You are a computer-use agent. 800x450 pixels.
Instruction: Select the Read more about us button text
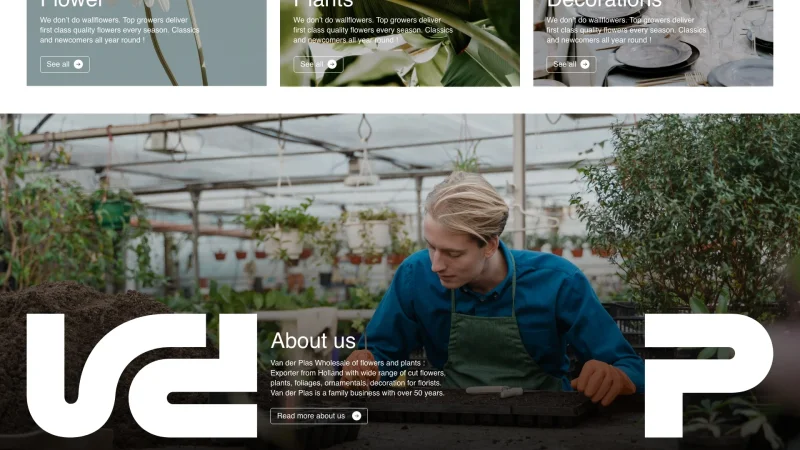click(x=311, y=416)
